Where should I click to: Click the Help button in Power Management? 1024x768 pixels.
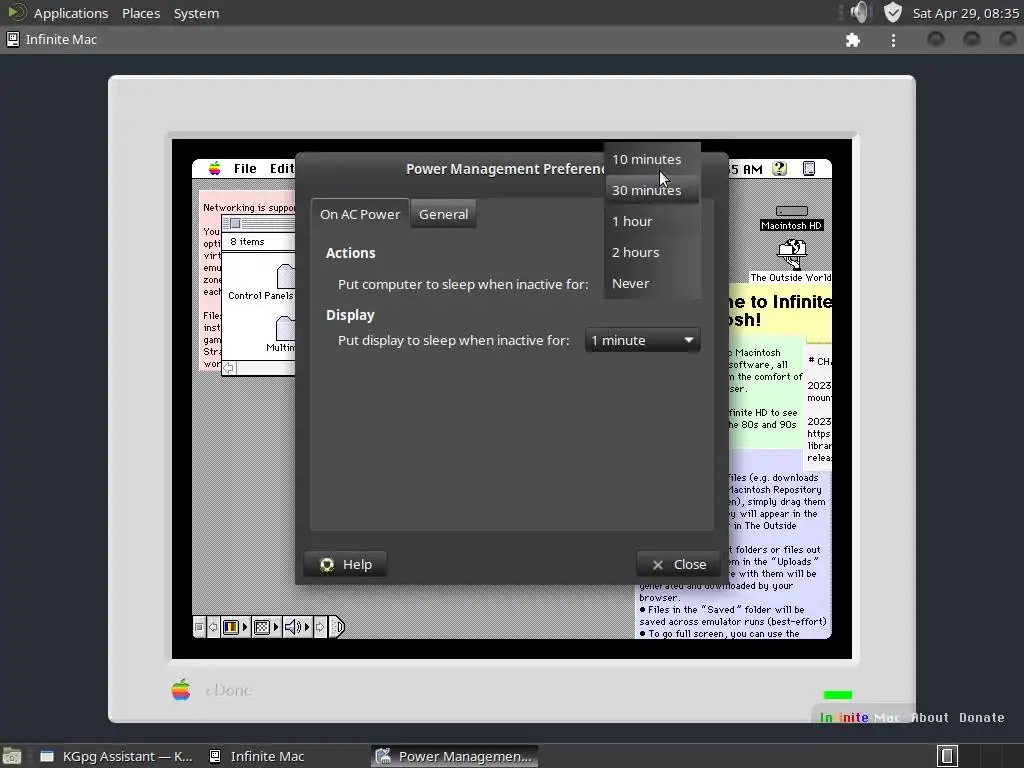345,564
